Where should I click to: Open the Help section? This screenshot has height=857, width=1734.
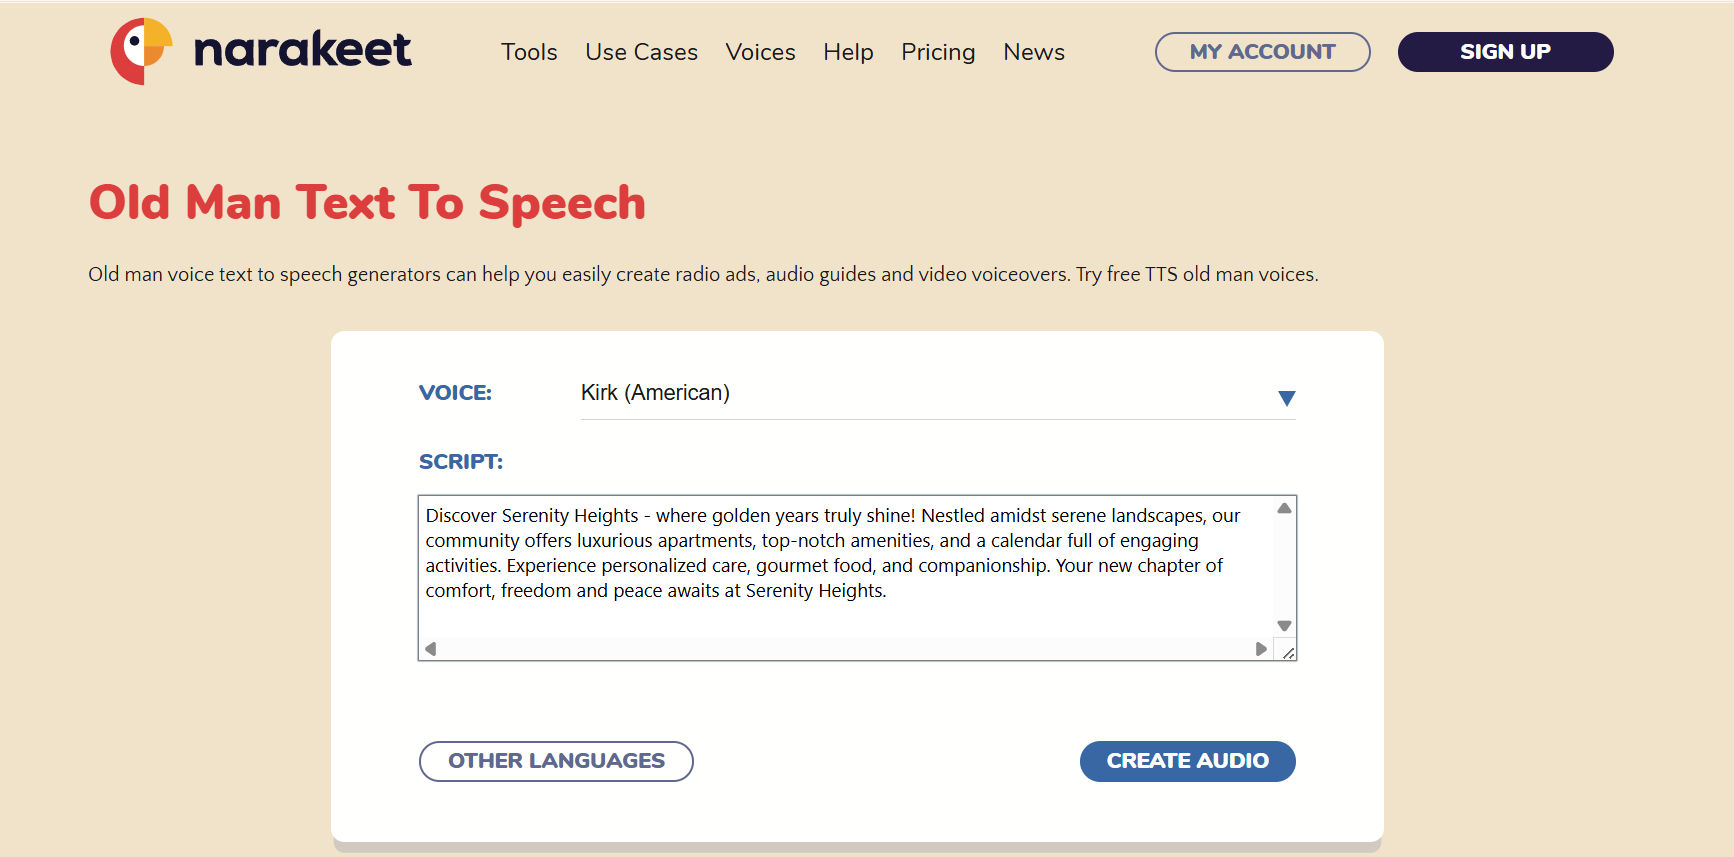[x=848, y=52]
